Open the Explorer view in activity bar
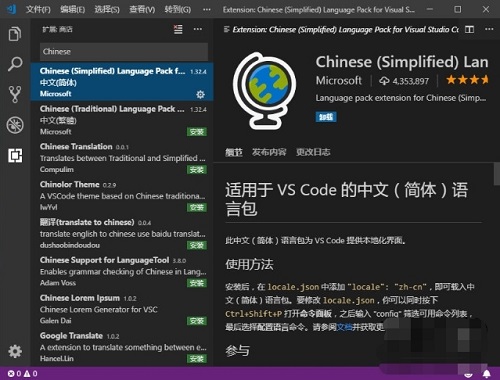 click(x=15, y=34)
